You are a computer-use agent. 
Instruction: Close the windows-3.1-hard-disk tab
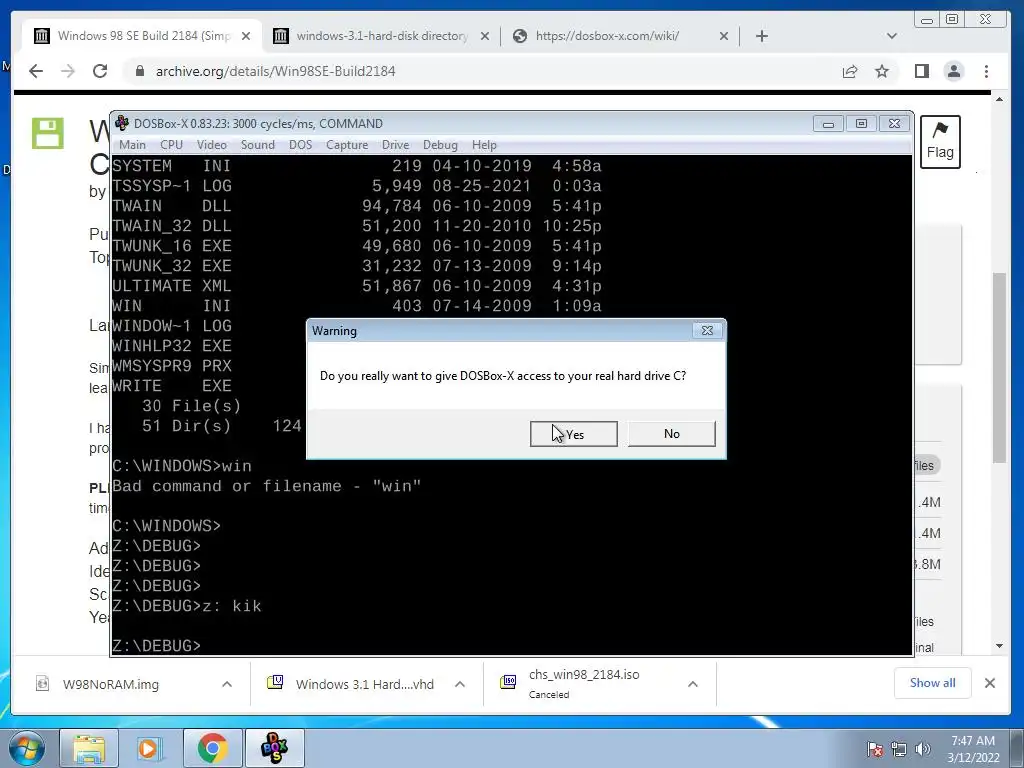click(485, 36)
